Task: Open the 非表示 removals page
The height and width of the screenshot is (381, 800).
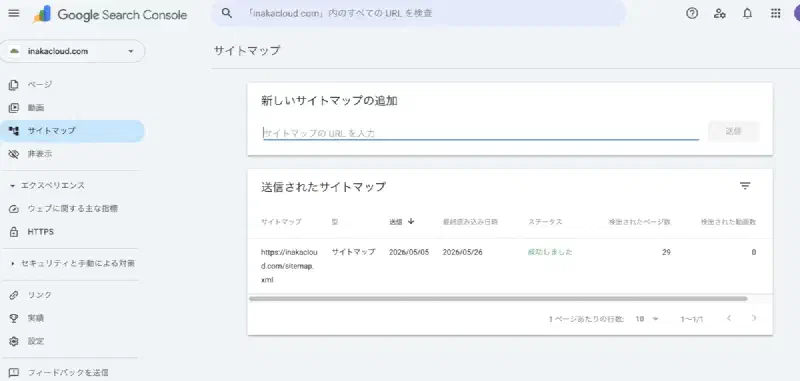Action: click(x=72, y=154)
